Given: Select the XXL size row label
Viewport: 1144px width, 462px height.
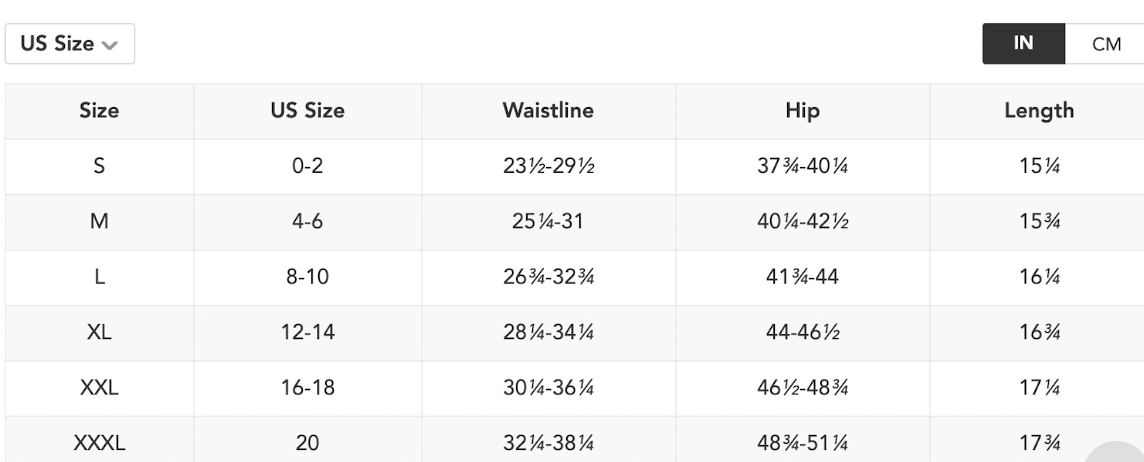Looking at the screenshot, I should [99, 389].
